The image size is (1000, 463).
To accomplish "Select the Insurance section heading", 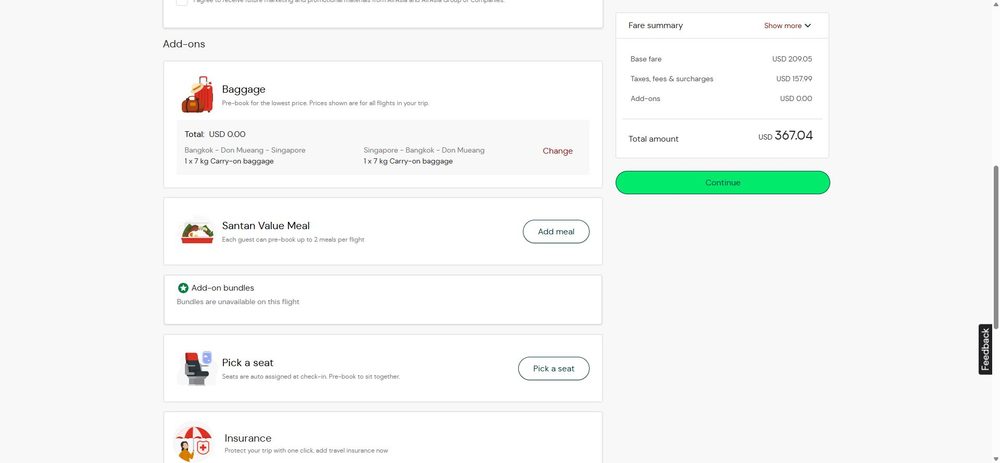I will 247,438.
